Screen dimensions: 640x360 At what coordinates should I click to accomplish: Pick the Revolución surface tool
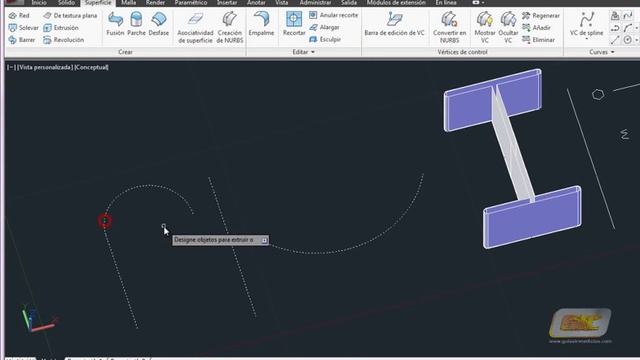(x=64, y=40)
